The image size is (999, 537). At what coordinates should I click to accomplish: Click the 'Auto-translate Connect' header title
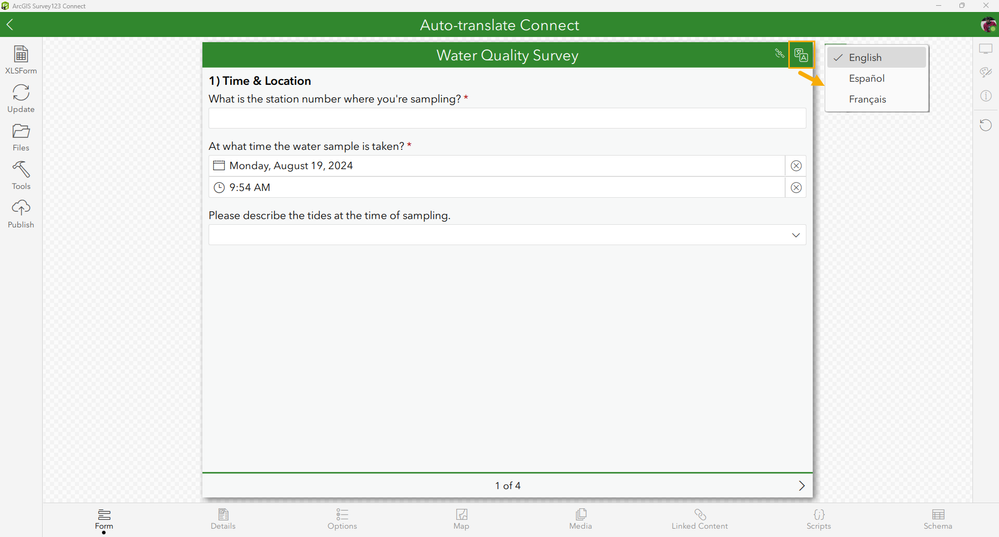(x=500, y=25)
